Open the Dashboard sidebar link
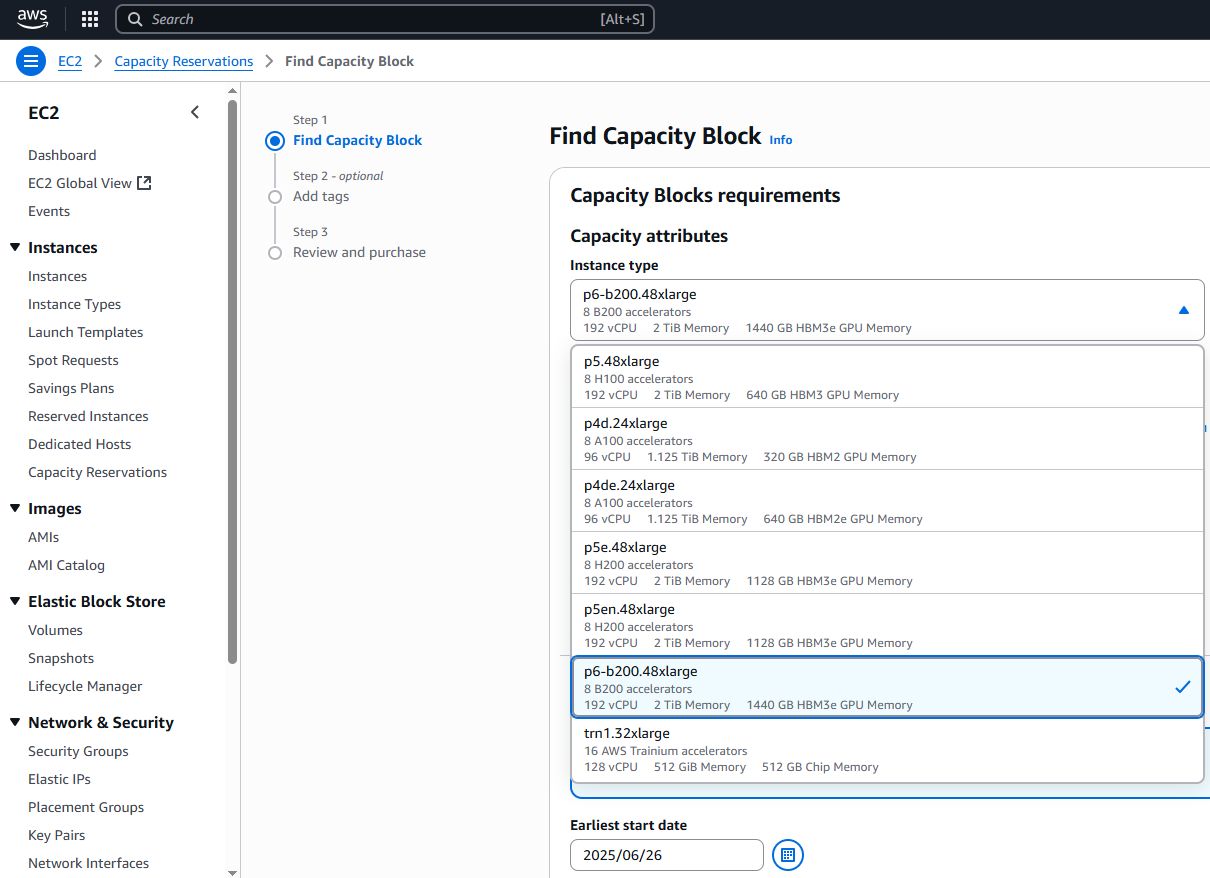The width and height of the screenshot is (1210, 878). click(62, 155)
